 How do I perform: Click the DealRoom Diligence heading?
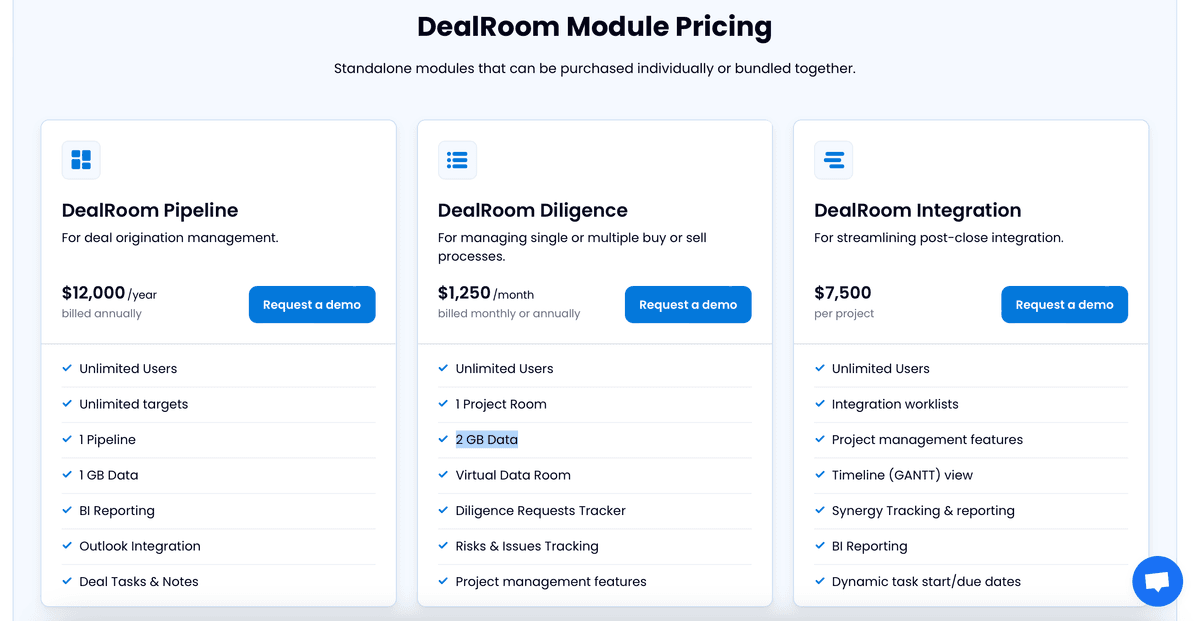pyautogui.click(x=532, y=210)
